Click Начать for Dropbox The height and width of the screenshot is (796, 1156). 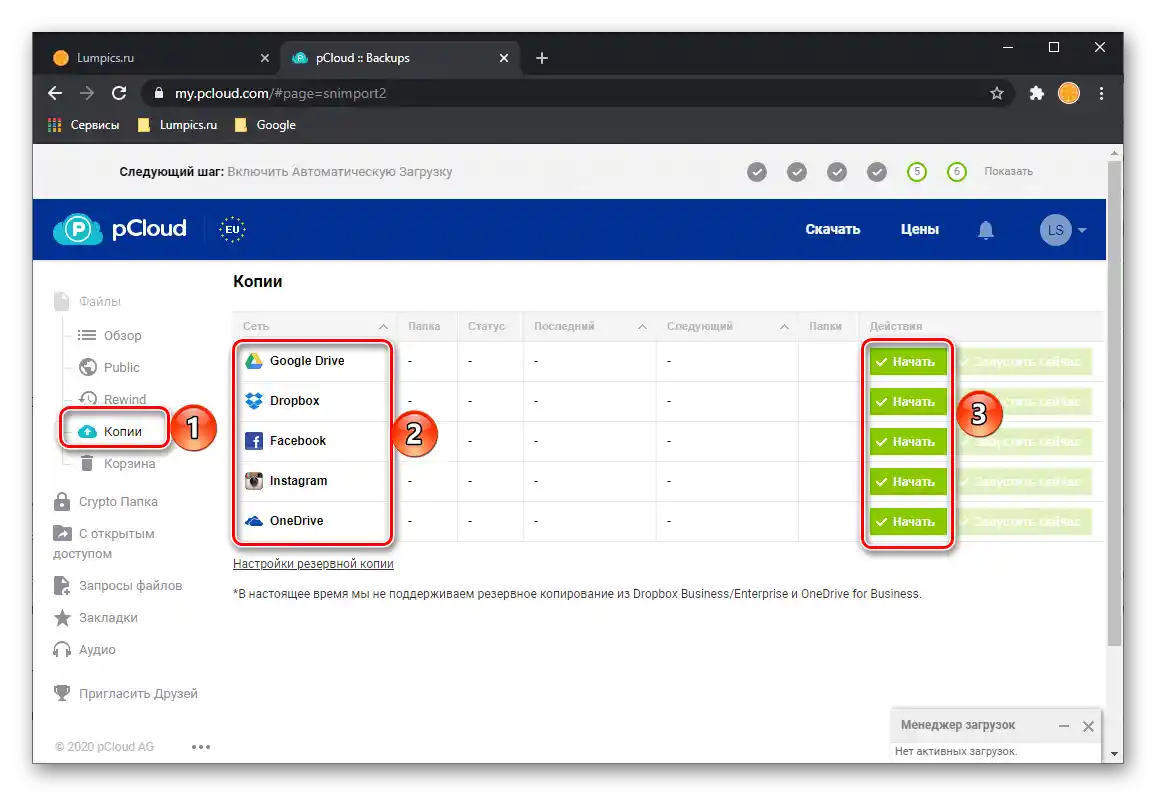pyautogui.click(x=908, y=401)
